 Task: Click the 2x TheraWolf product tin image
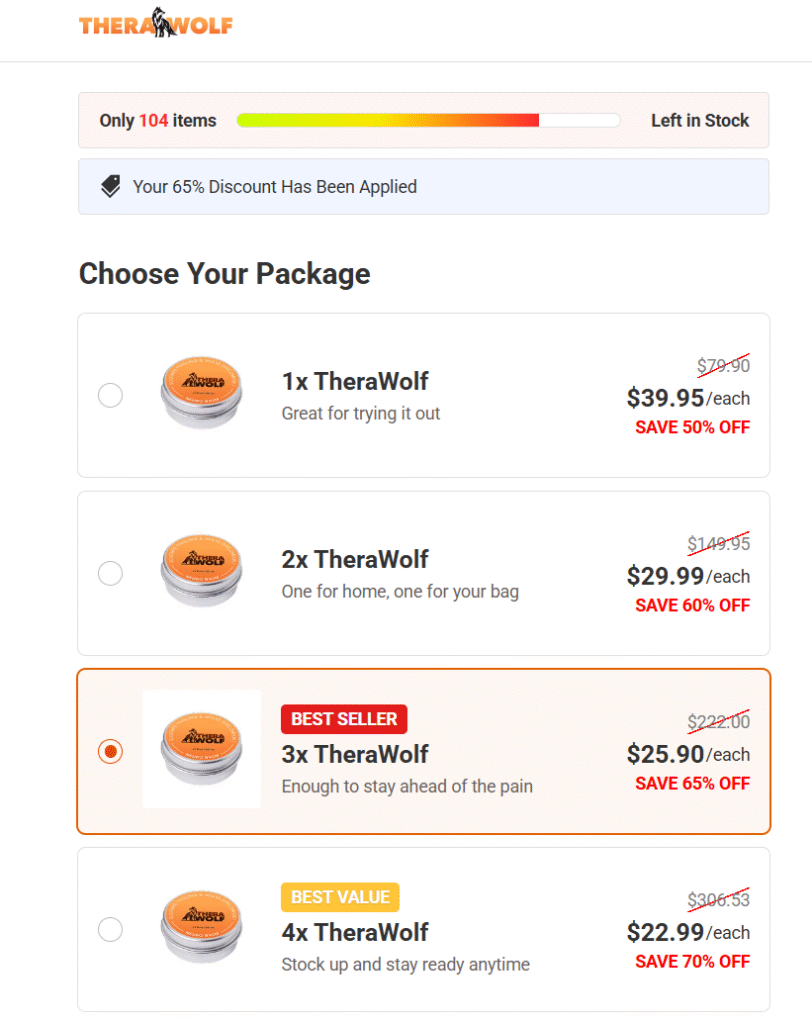(201, 572)
